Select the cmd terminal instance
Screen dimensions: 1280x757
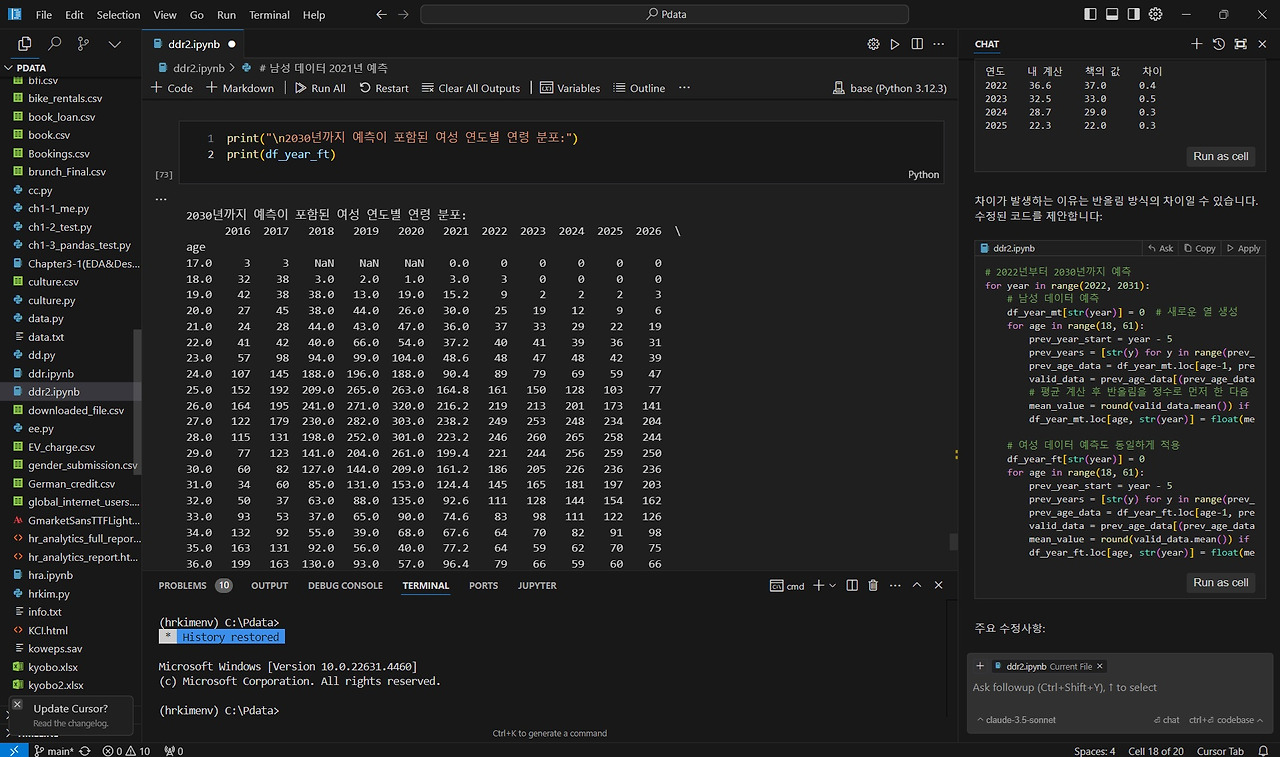click(786, 586)
